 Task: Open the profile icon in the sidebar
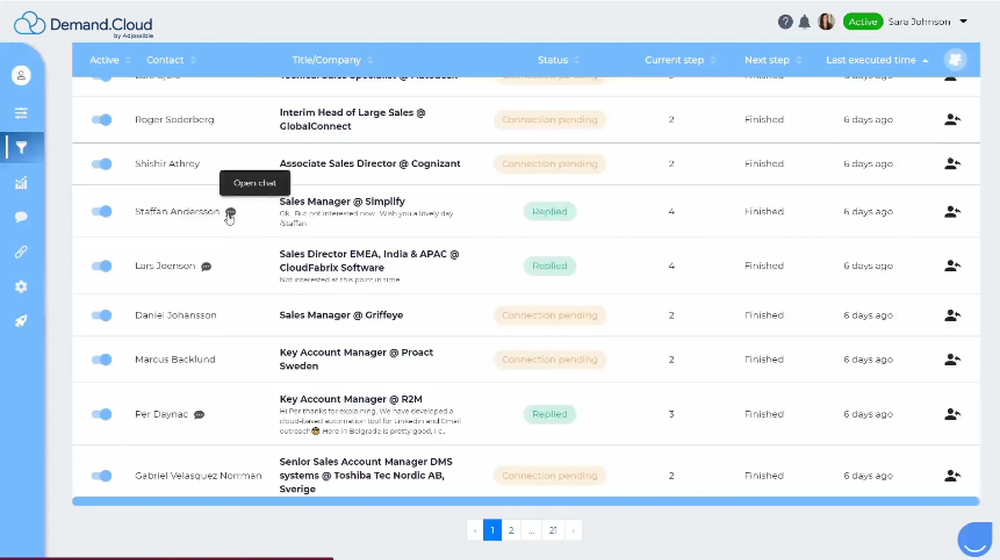coord(21,75)
